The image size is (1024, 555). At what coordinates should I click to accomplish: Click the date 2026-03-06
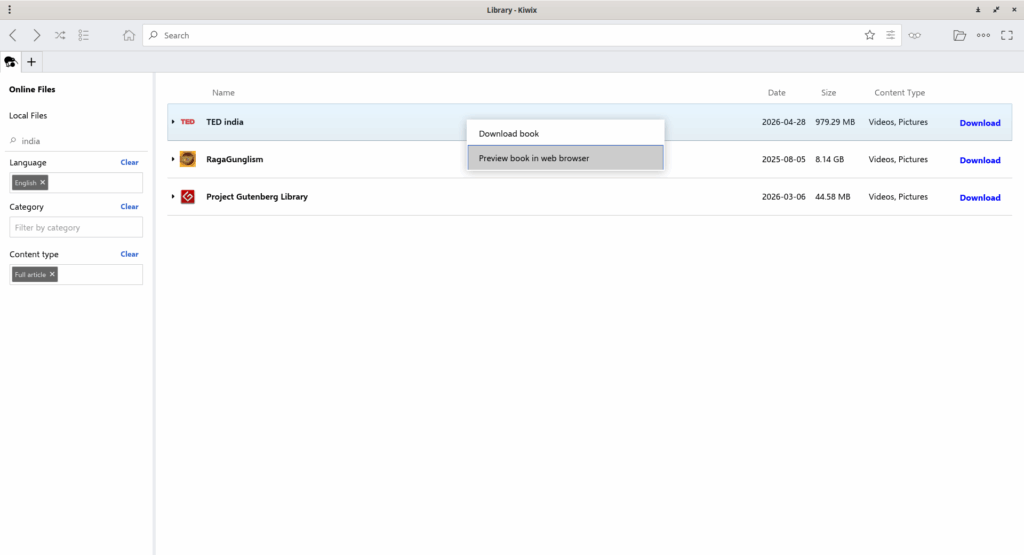(x=784, y=197)
